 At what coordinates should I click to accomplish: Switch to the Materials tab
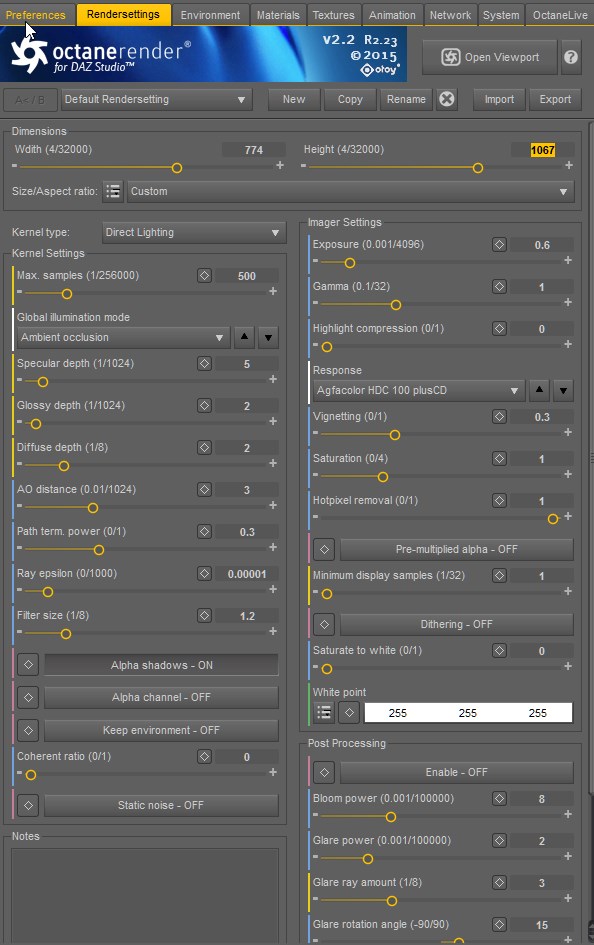point(278,15)
